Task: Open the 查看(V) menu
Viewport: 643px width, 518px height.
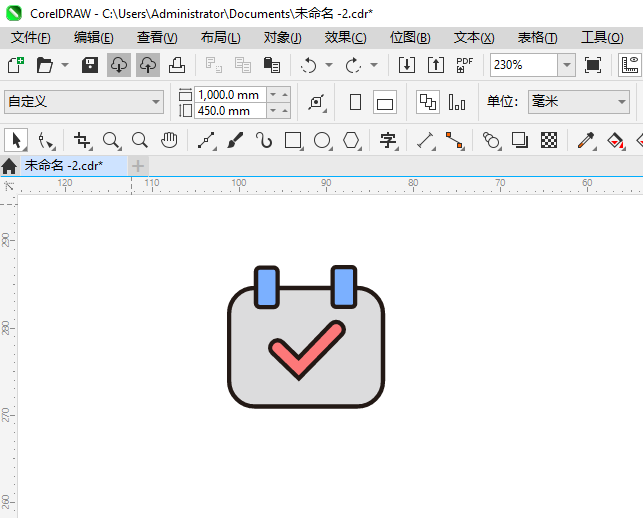Action: click(157, 38)
